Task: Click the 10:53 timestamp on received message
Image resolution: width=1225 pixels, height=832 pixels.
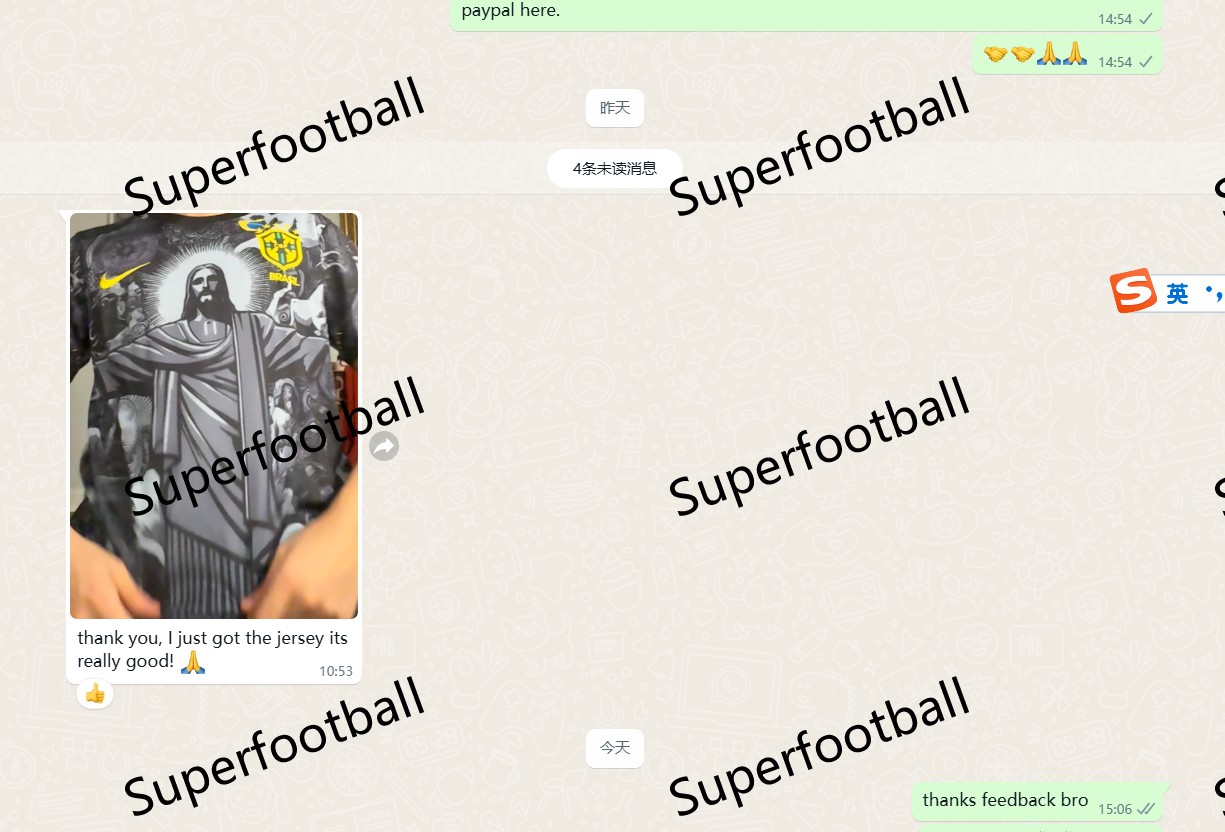Action: (x=336, y=671)
